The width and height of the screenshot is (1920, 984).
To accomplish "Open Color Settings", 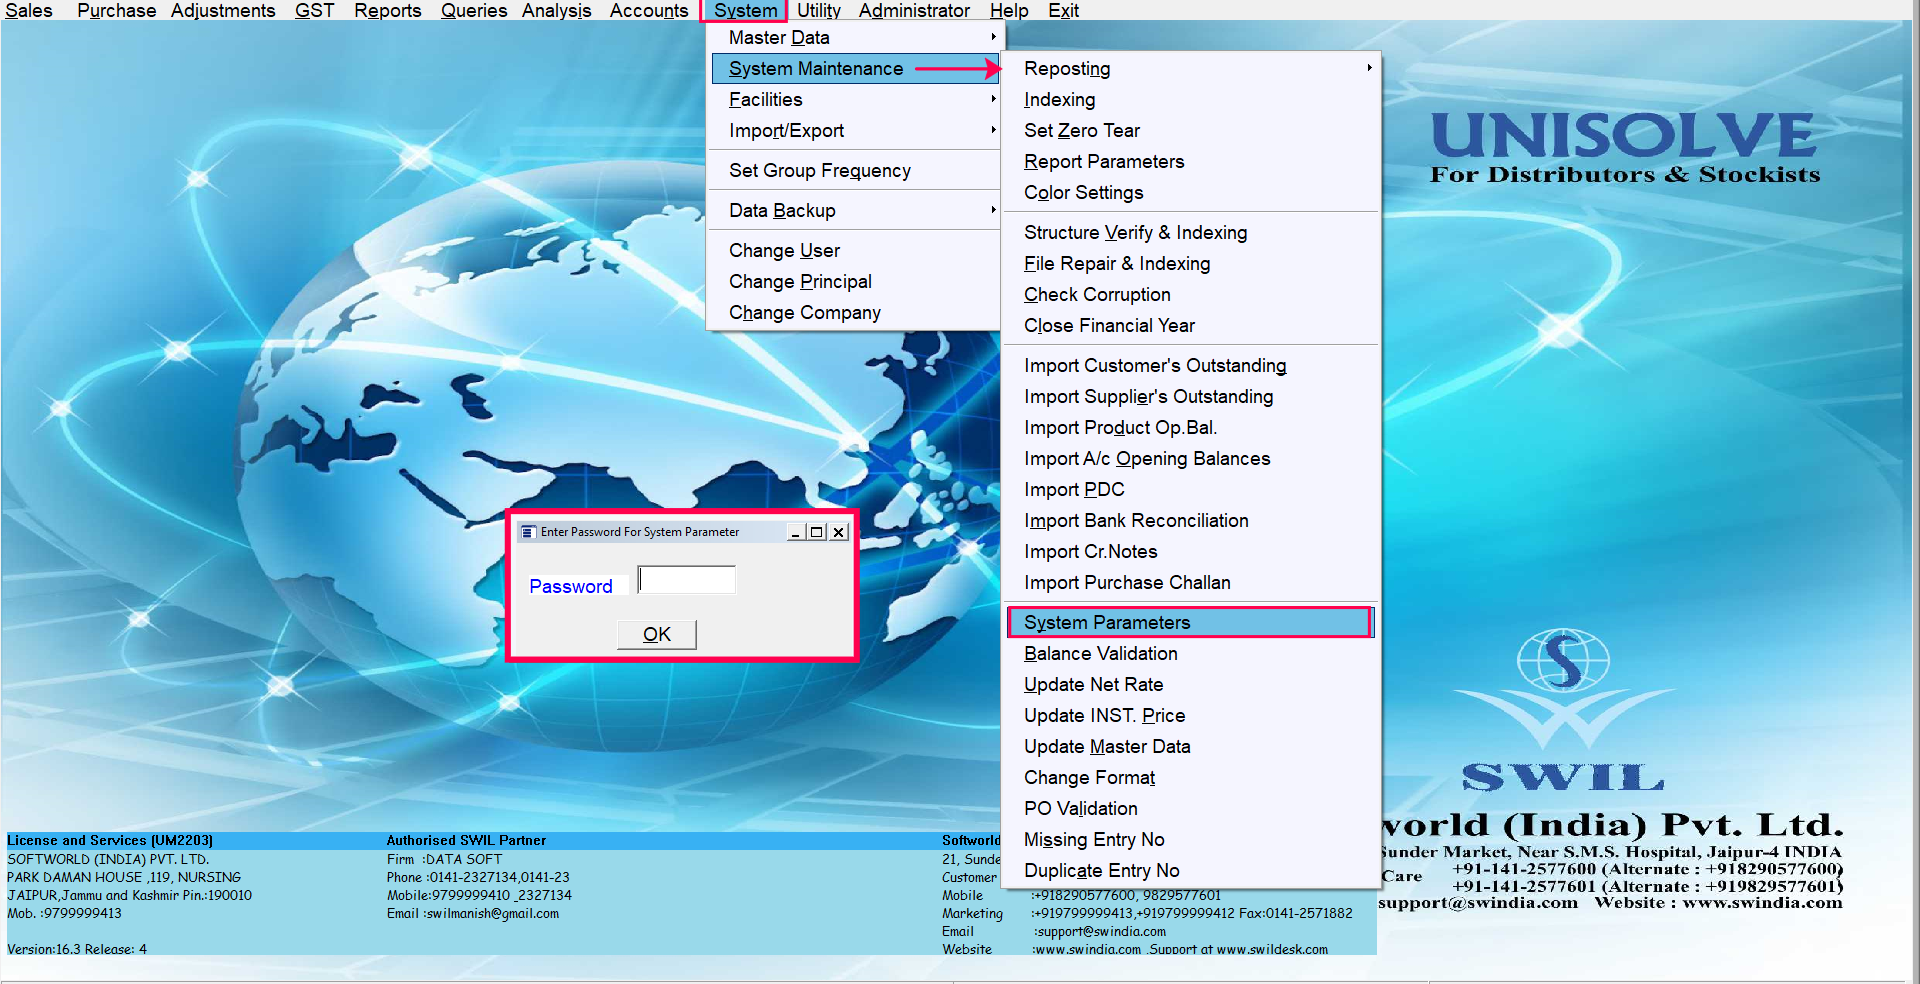I will pos(1191,192).
